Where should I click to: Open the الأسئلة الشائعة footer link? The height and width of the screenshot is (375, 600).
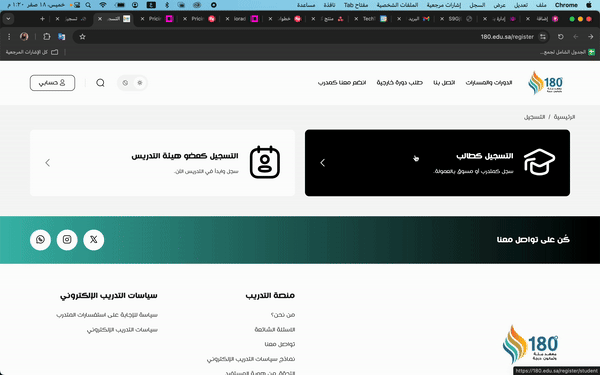point(275,329)
